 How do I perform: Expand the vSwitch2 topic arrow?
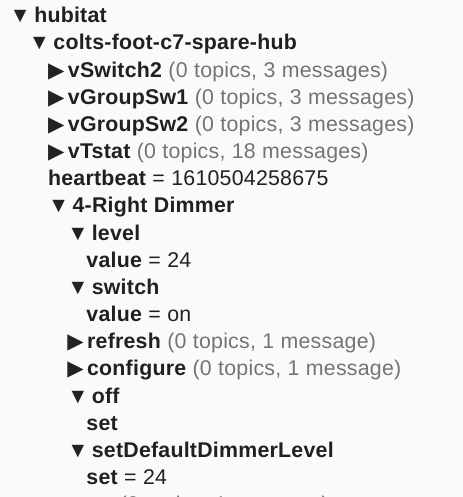tap(56, 71)
